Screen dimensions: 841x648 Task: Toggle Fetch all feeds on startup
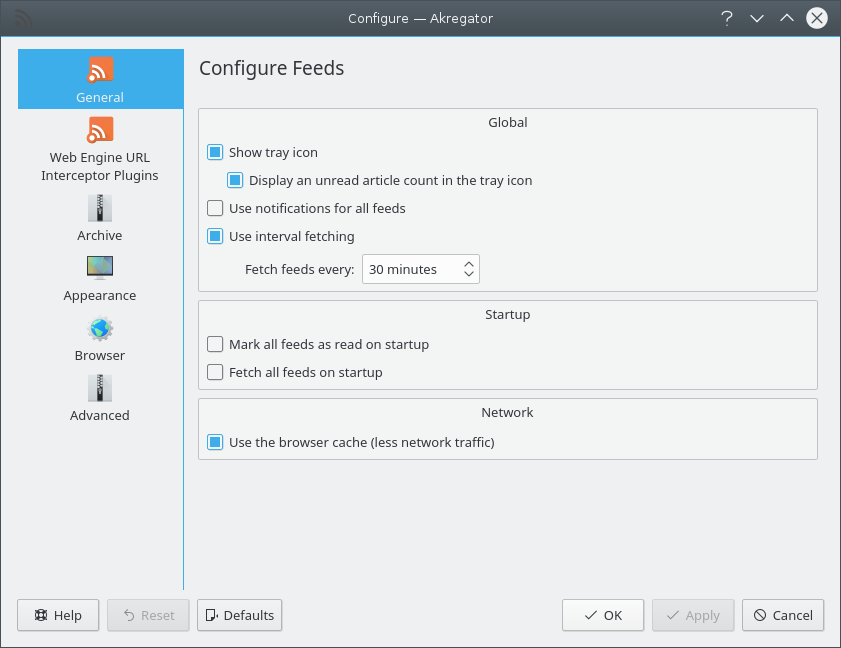tap(215, 373)
